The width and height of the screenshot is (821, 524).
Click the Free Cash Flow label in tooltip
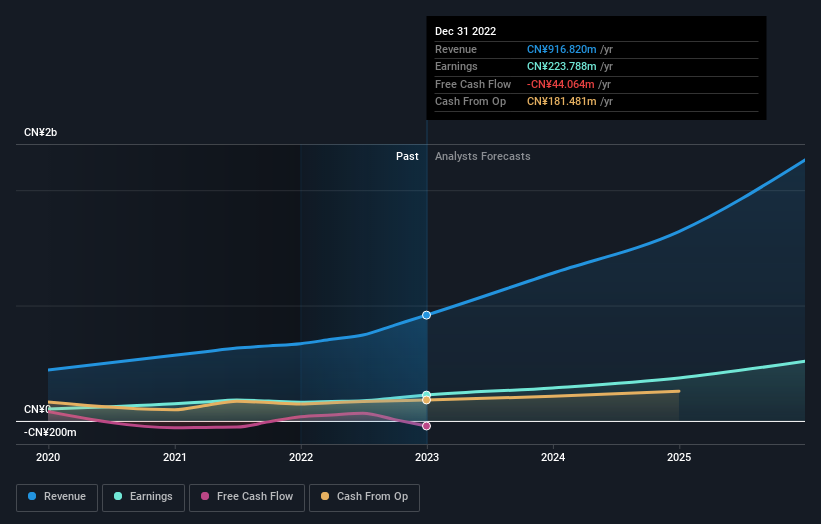coord(473,84)
